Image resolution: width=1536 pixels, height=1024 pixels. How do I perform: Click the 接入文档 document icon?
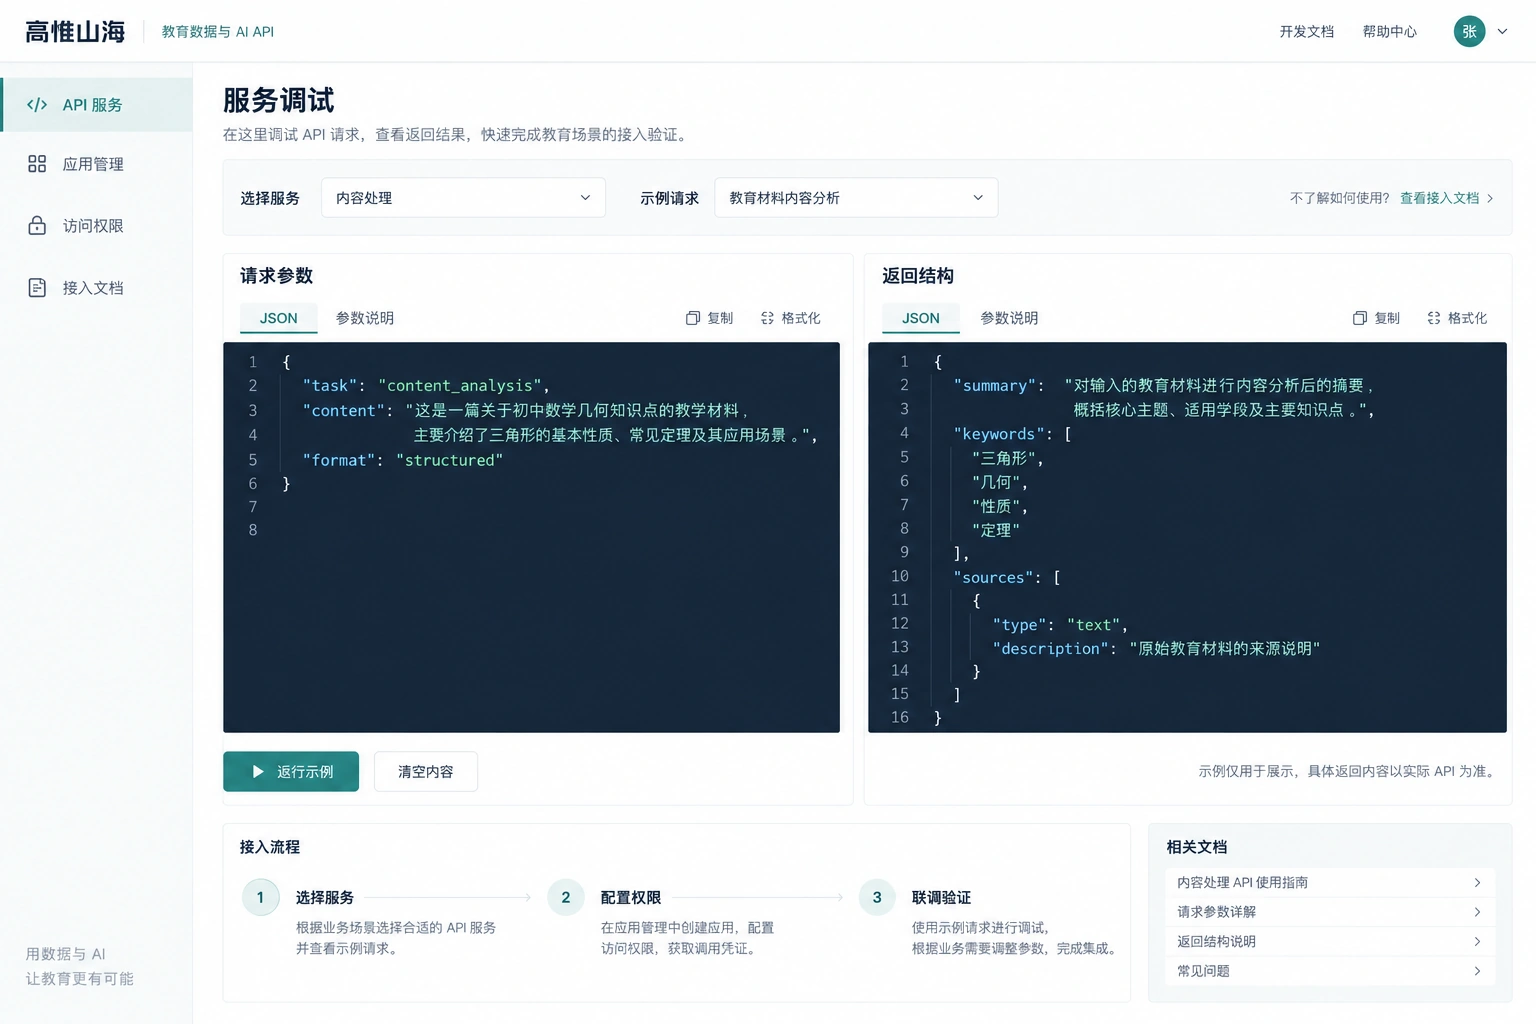[37, 288]
